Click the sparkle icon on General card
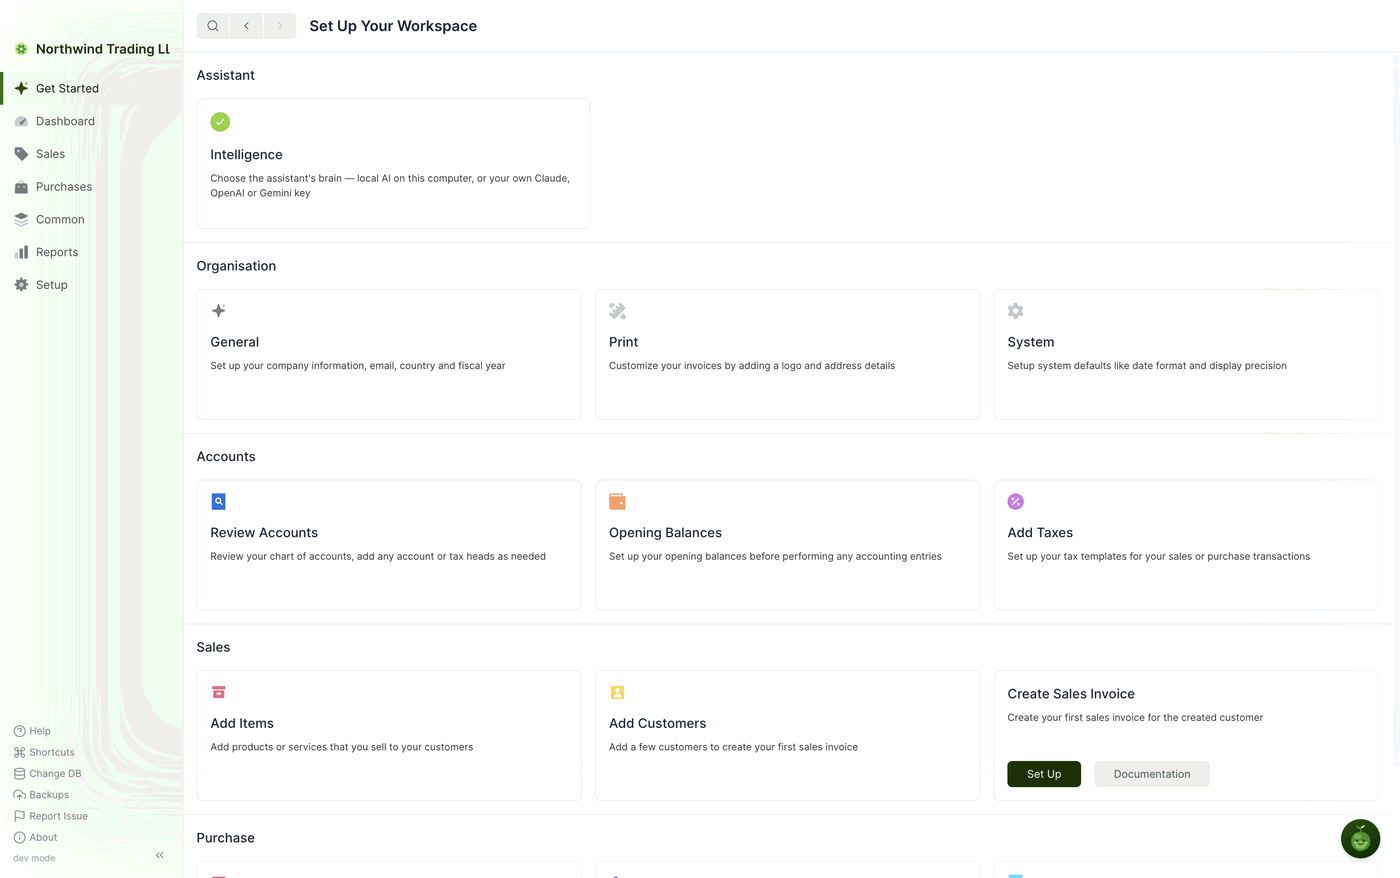This screenshot has height=878, width=1400. click(219, 311)
